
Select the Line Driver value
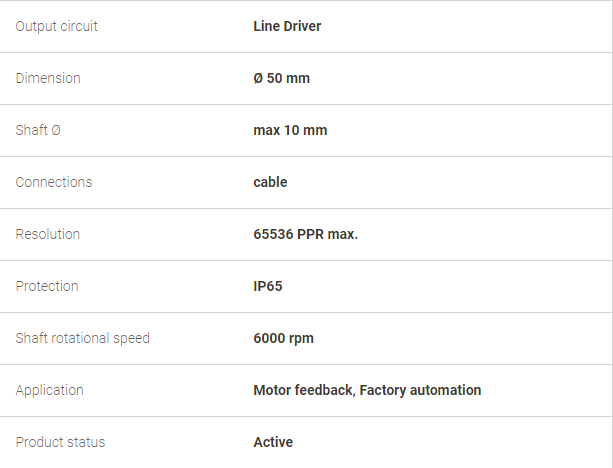(x=287, y=26)
